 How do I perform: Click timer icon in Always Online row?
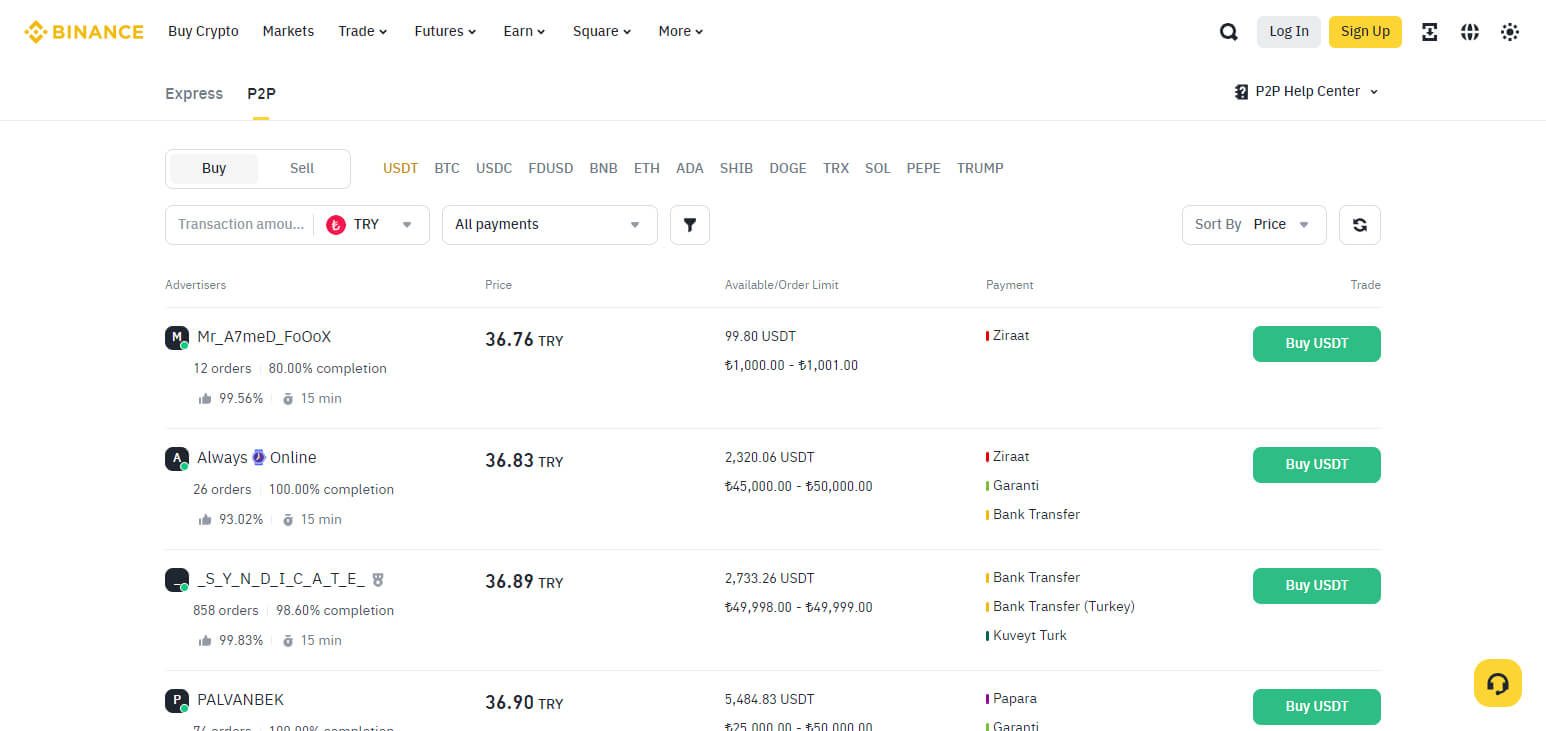tap(288, 520)
